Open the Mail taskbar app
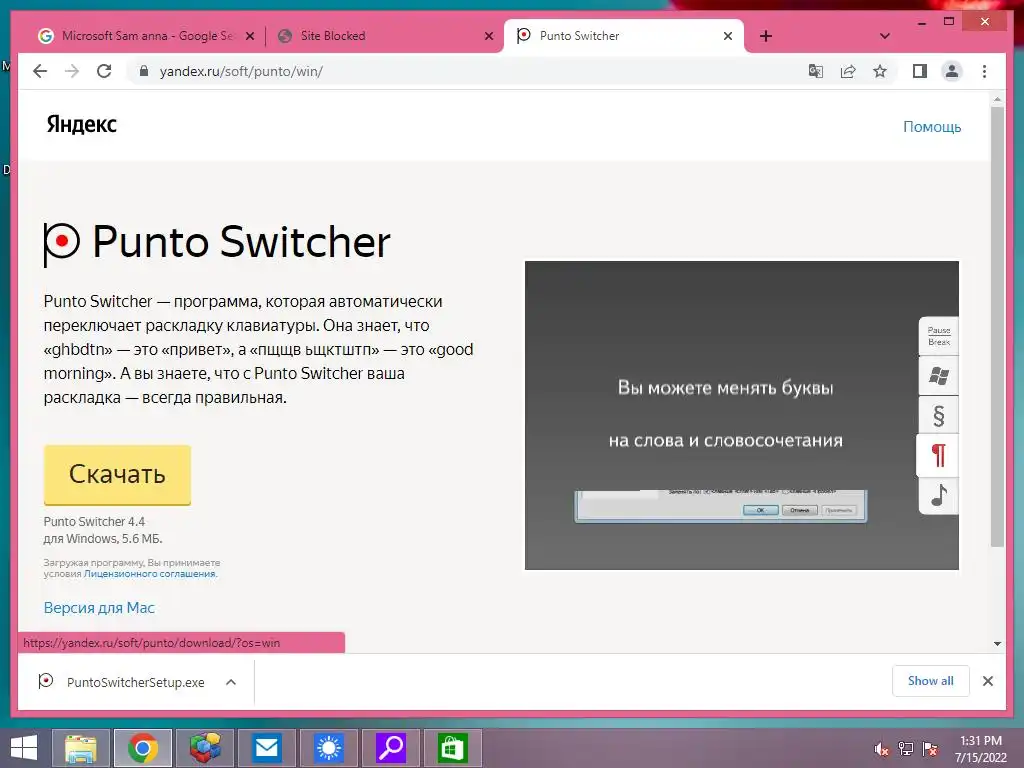This screenshot has width=1024, height=768. (267, 748)
